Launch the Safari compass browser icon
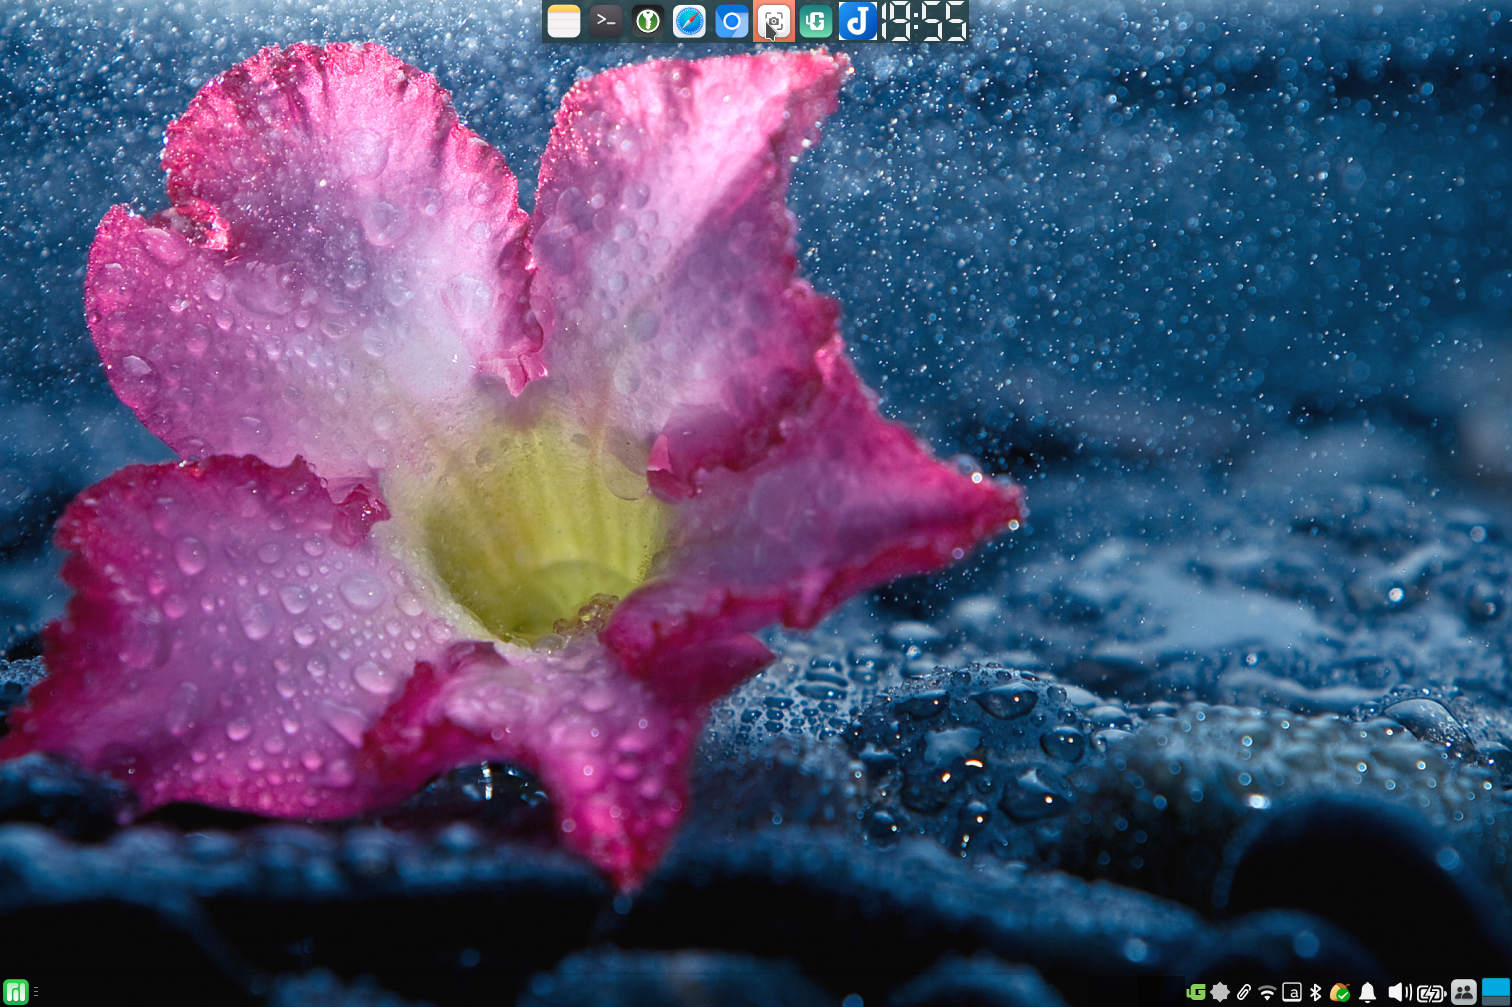Viewport: 1512px width, 1007px height. (x=689, y=21)
